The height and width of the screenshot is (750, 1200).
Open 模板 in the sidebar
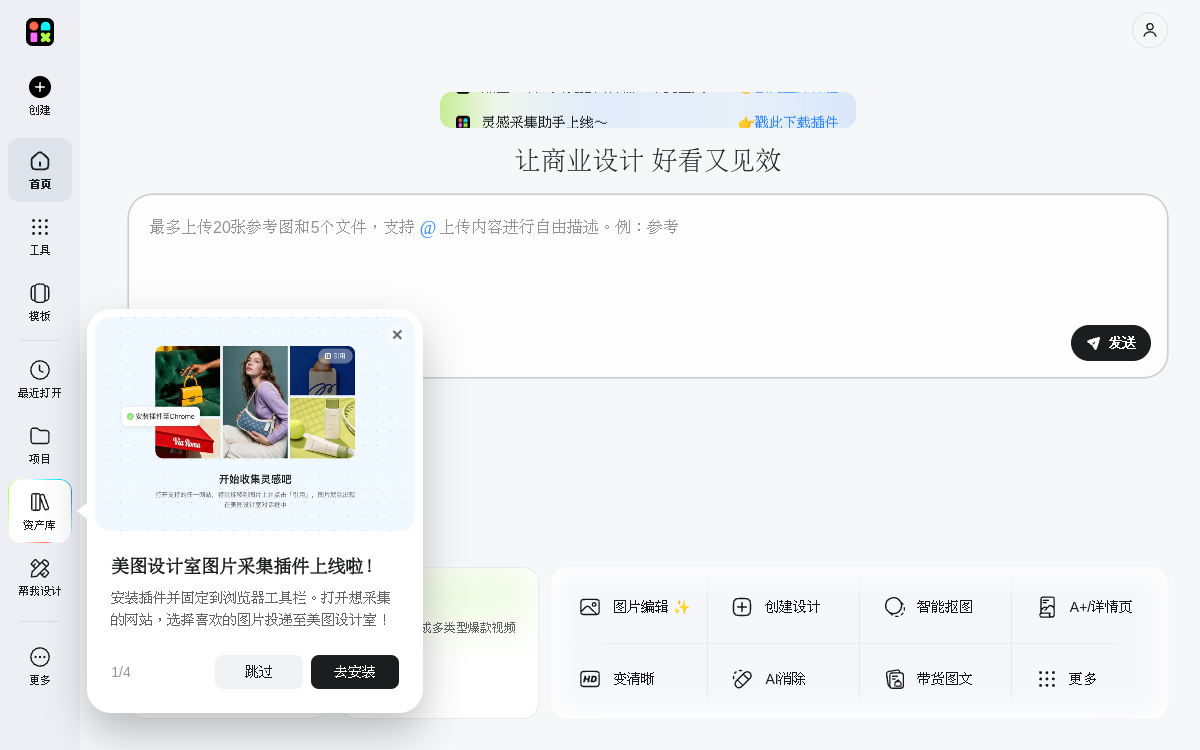(40, 303)
